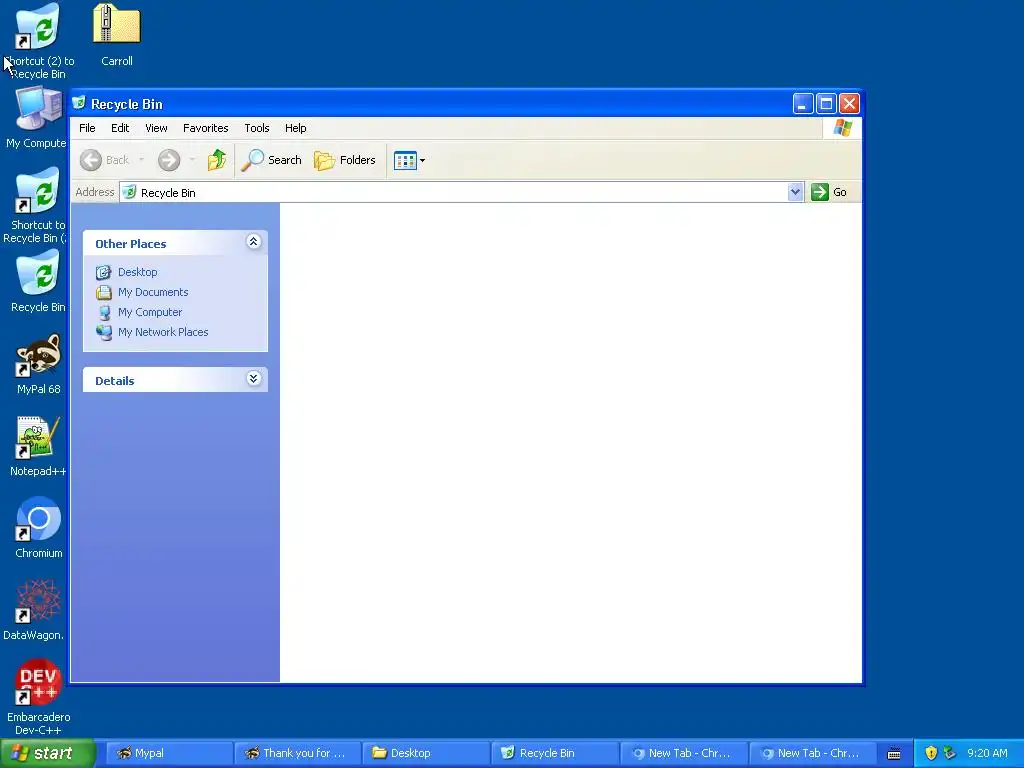The height and width of the screenshot is (768, 1024).
Task: Collapse the Other Places panel
Action: click(x=253, y=242)
